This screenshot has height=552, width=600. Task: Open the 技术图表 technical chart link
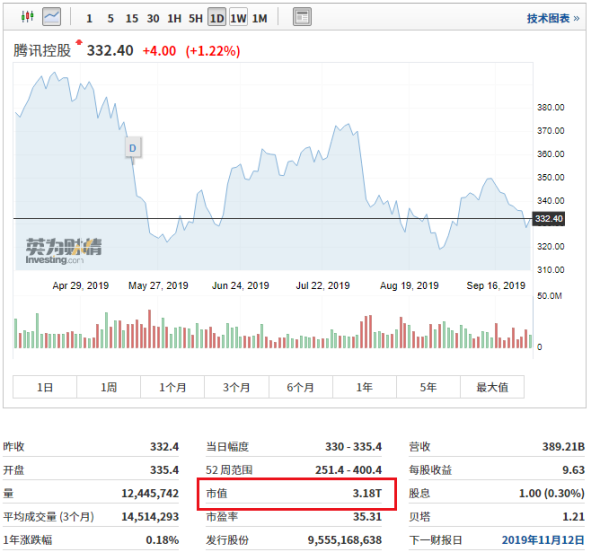tap(553, 18)
